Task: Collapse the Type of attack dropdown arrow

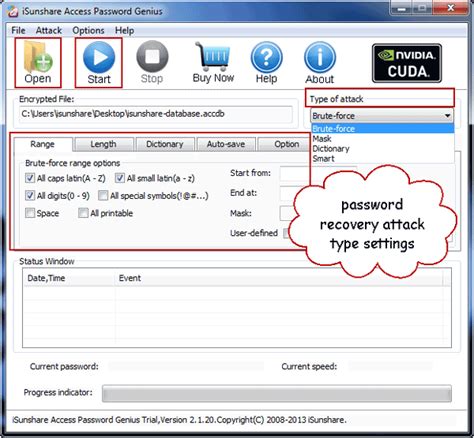Action: point(447,116)
